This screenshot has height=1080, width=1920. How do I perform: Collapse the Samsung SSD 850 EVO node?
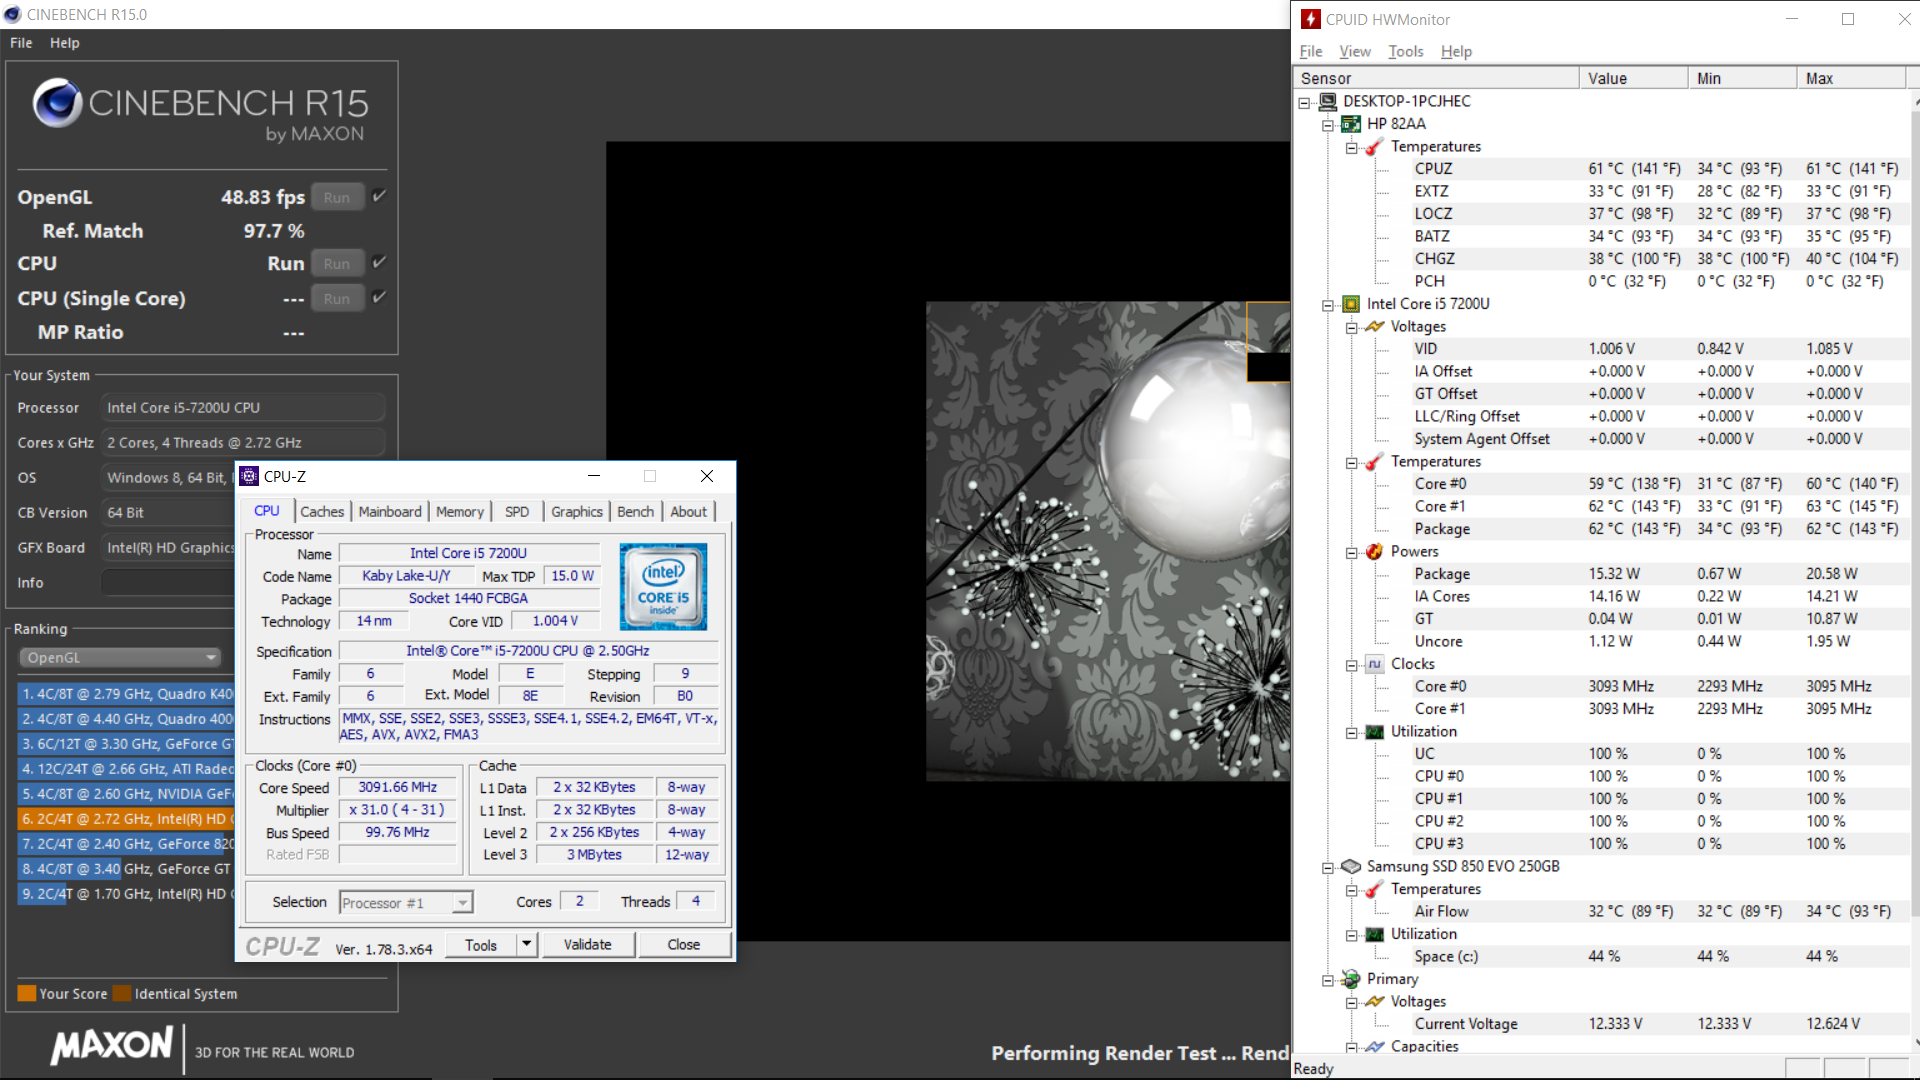[x=1328, y=868]
